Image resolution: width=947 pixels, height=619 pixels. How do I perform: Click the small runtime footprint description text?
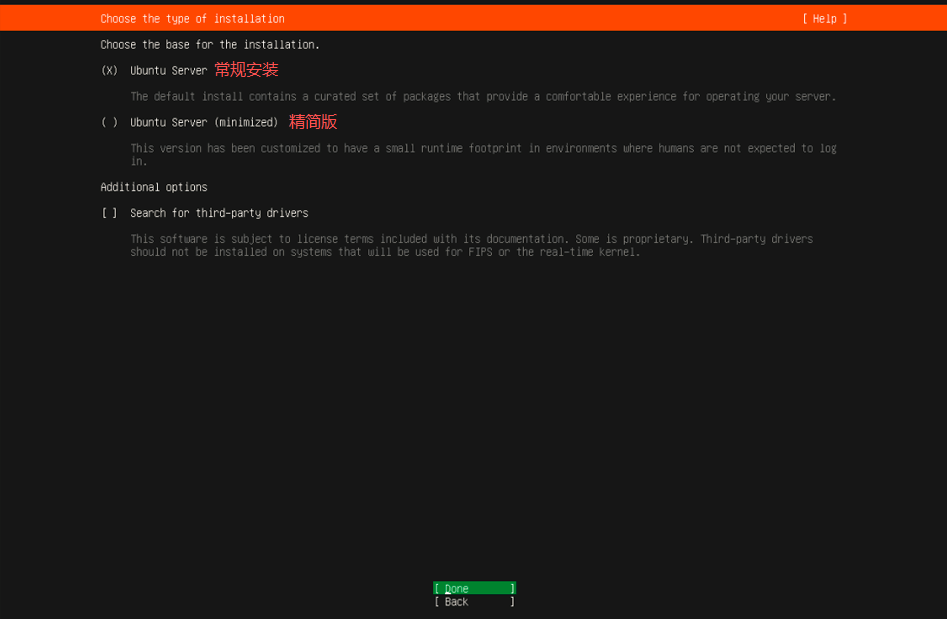point(483,155)
